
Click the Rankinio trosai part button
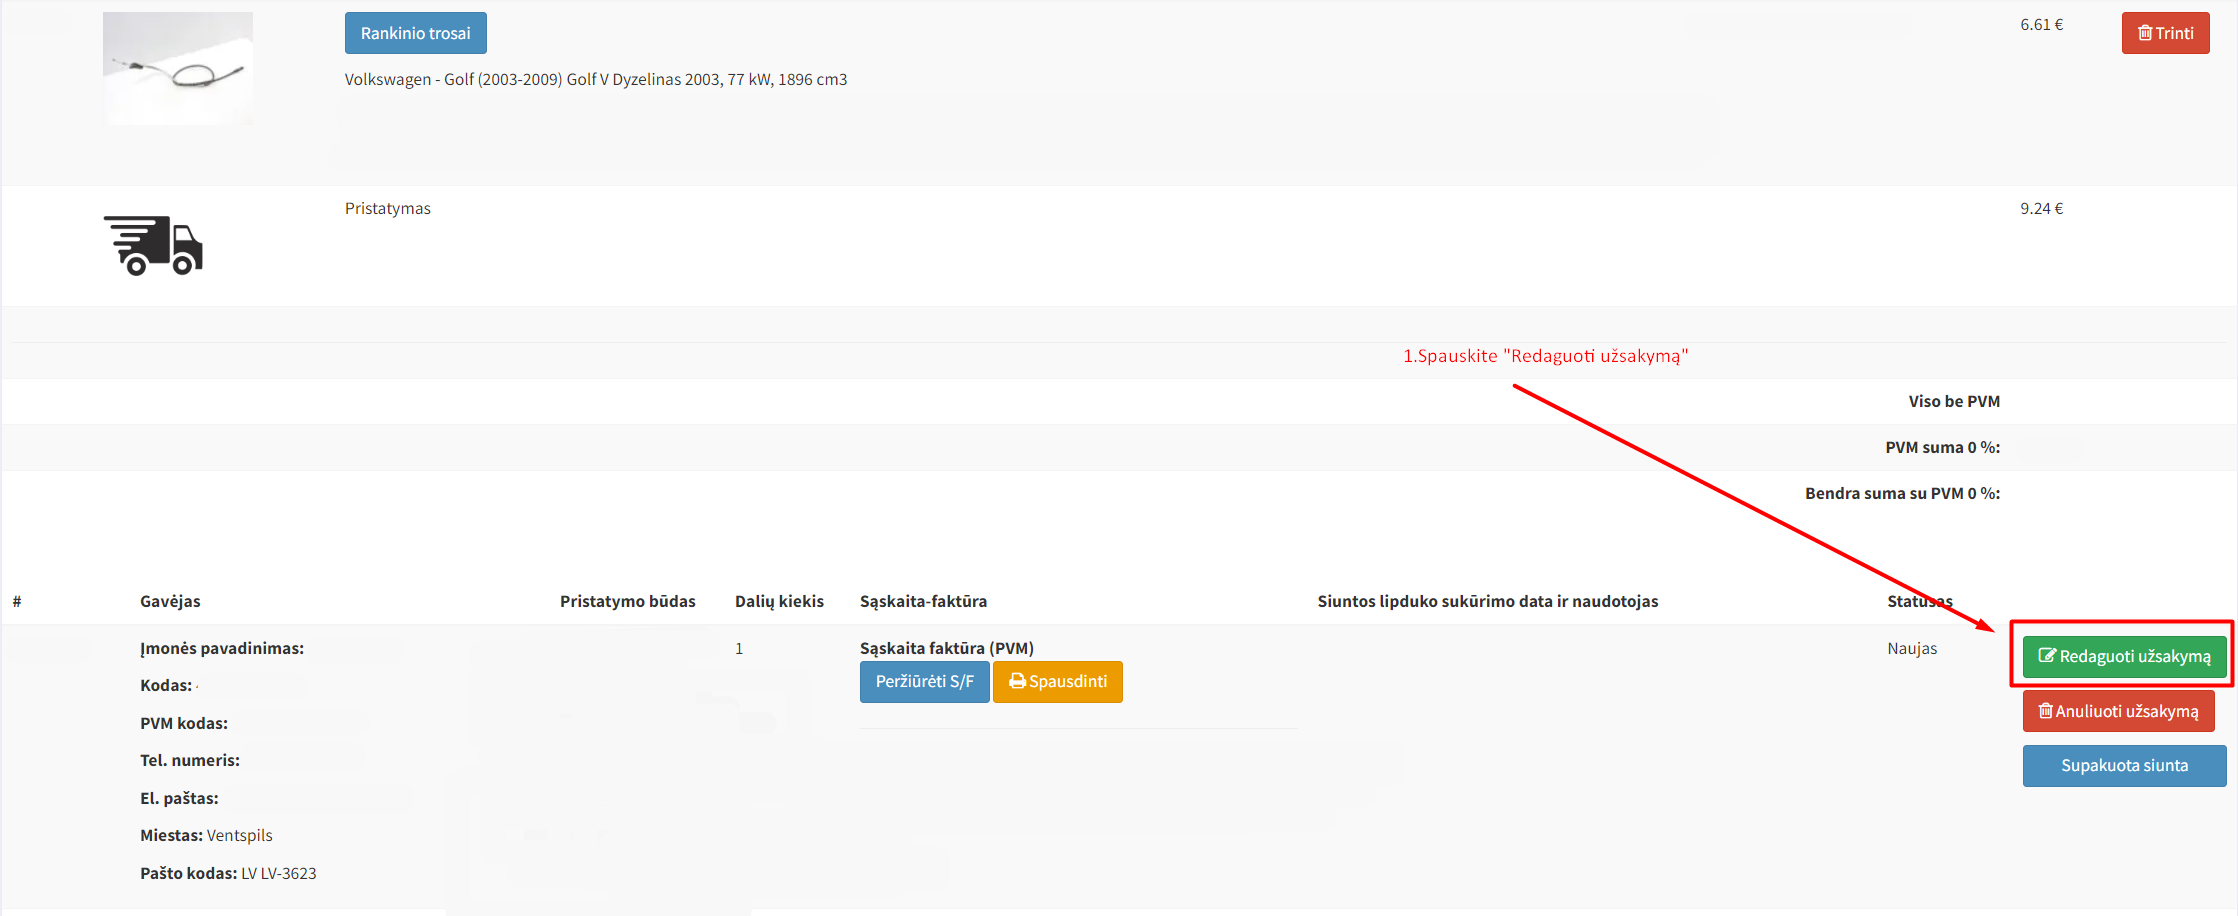pos(415,33)
